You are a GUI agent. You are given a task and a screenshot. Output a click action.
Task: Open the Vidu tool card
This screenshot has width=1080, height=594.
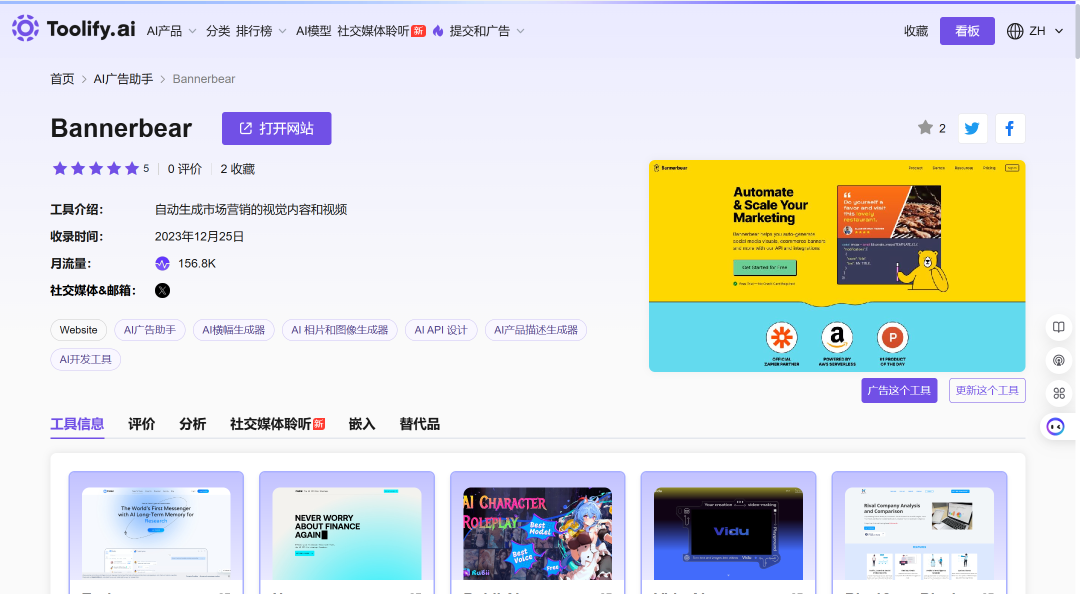pyautogui.click(x=728, y=533)
